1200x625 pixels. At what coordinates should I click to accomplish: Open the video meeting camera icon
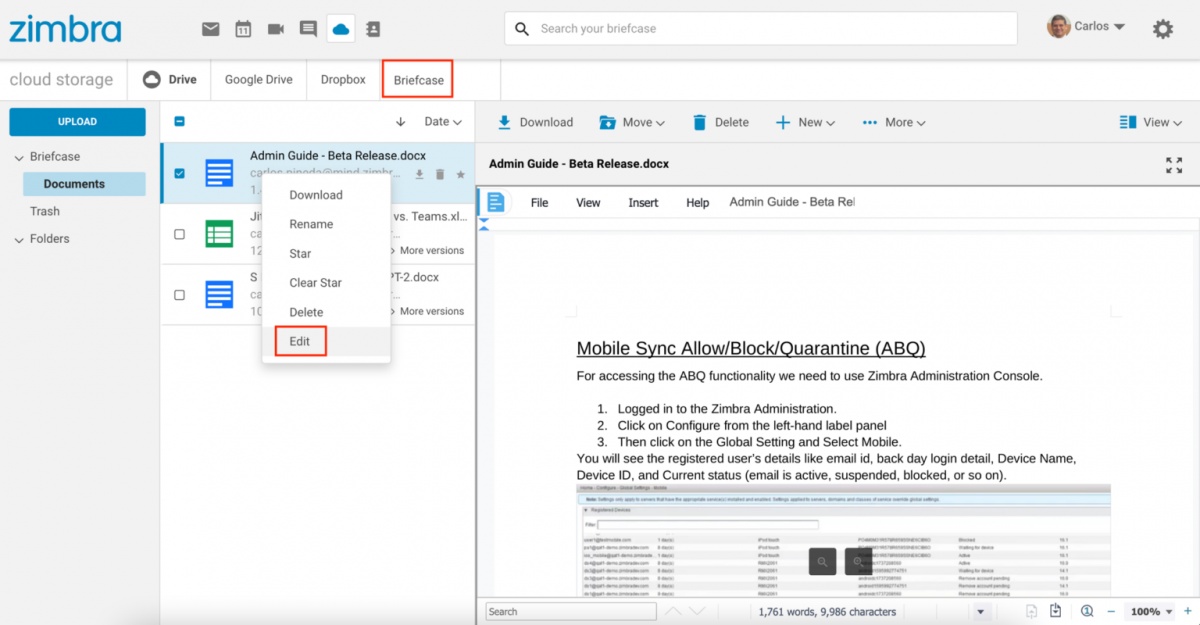click(276, 29)
